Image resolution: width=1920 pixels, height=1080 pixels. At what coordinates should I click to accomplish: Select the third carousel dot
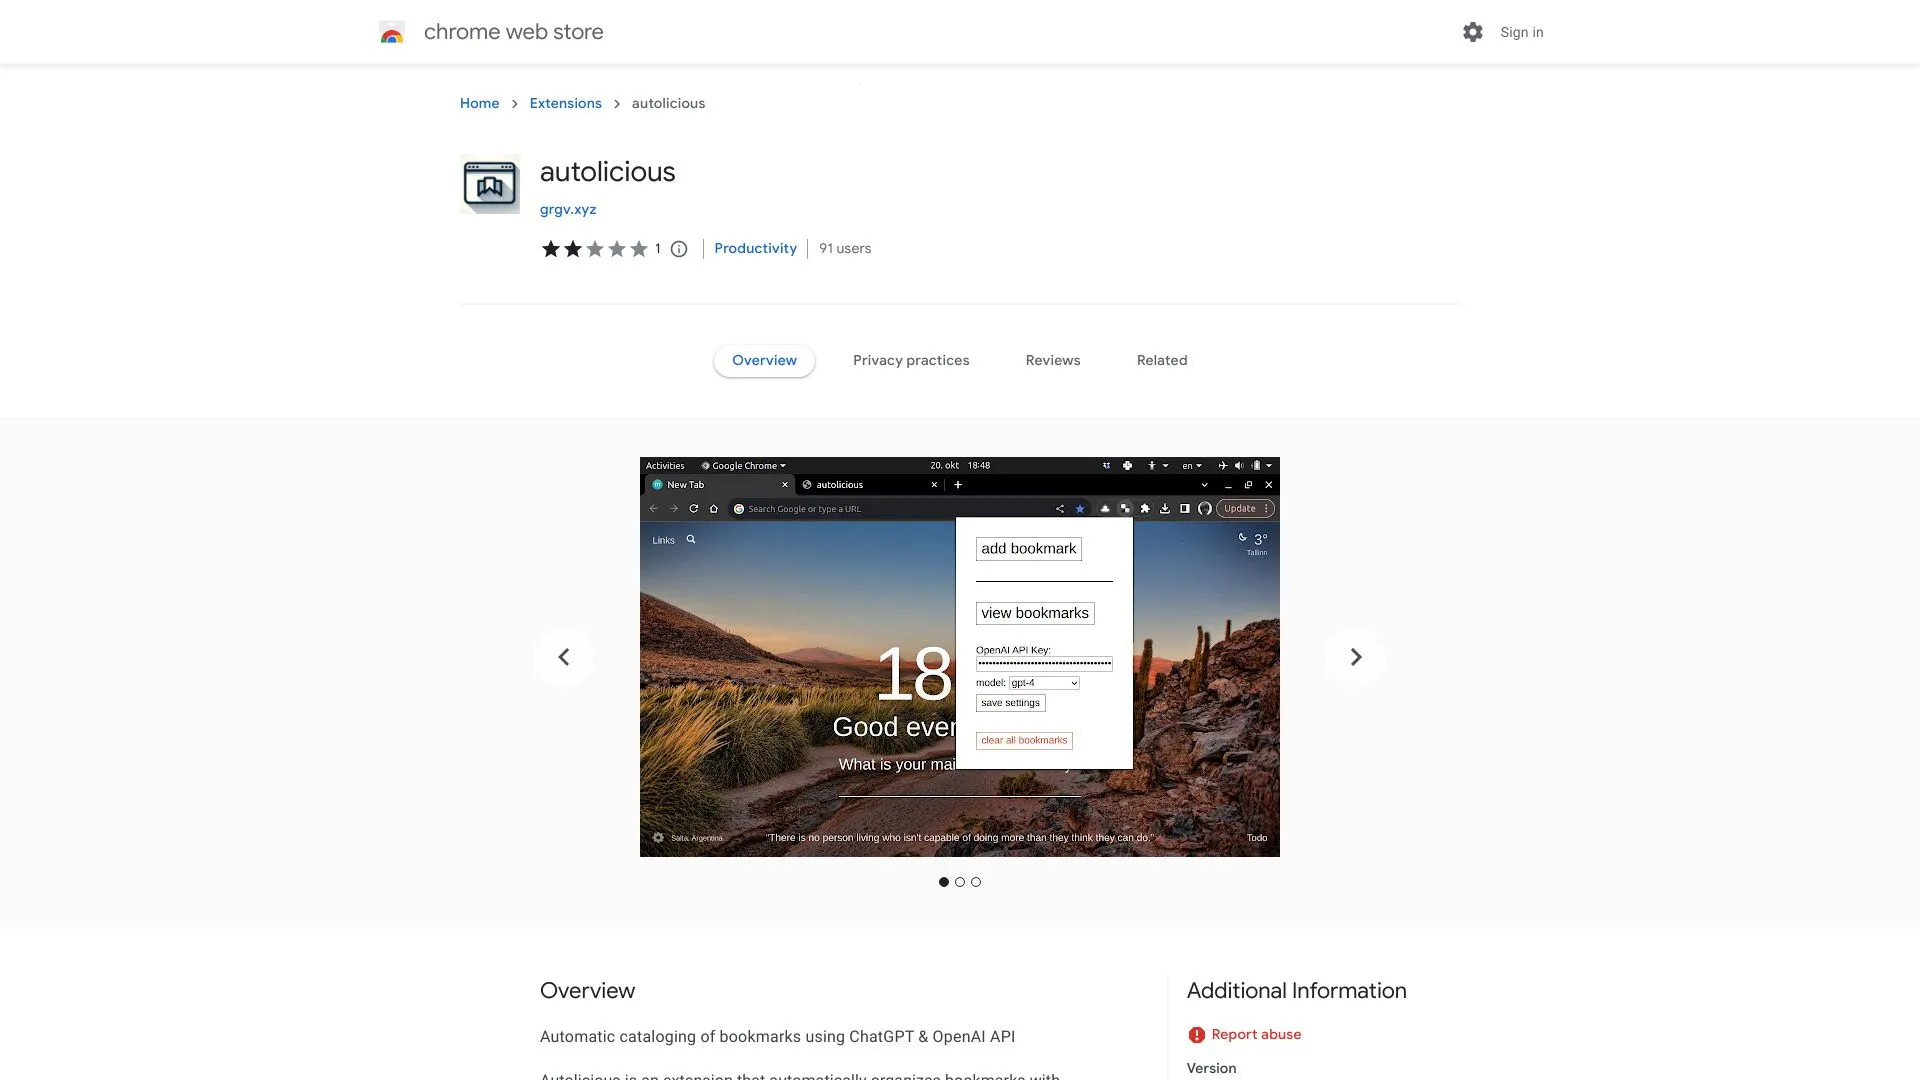(x=976, y=882)
